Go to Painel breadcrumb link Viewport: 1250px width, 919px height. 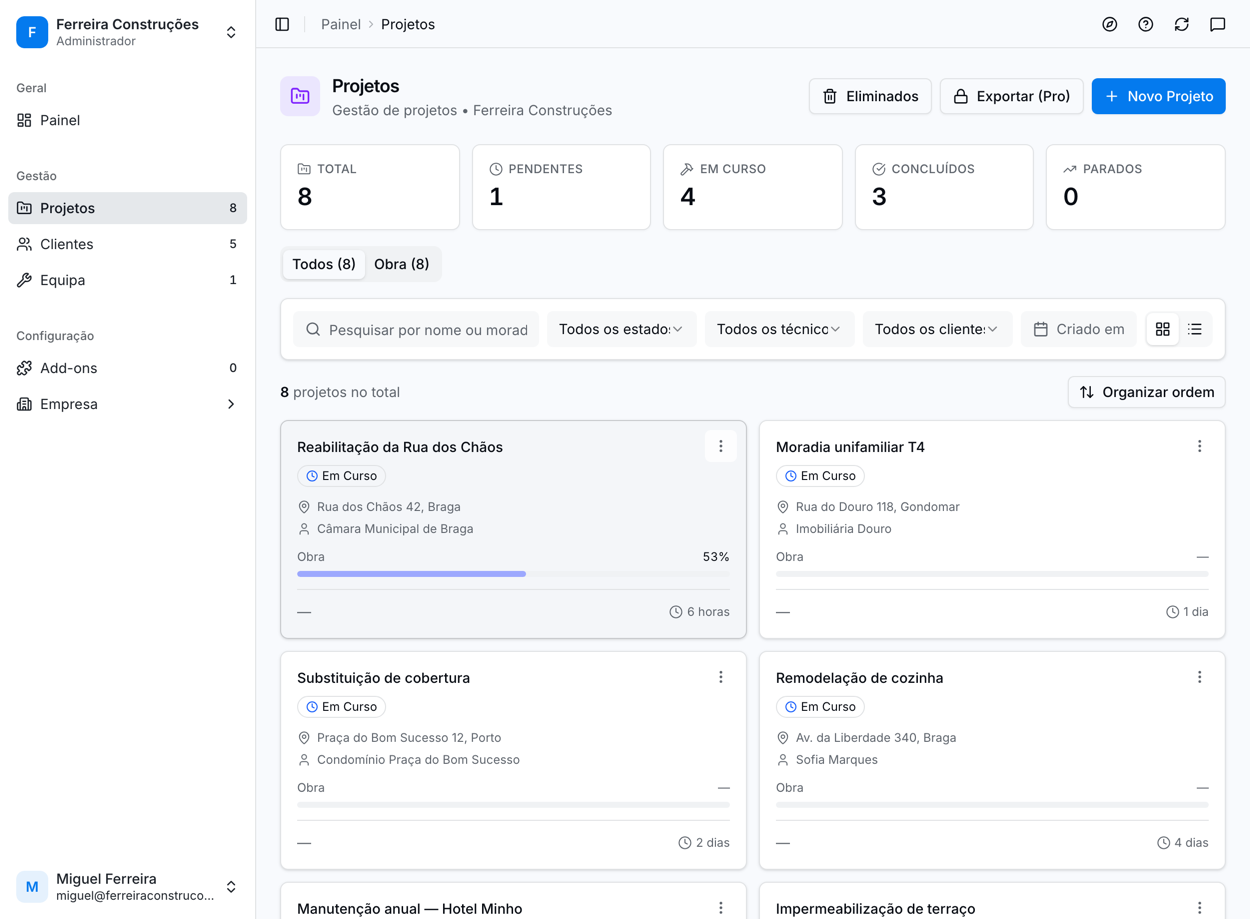(x=341, y=24)
